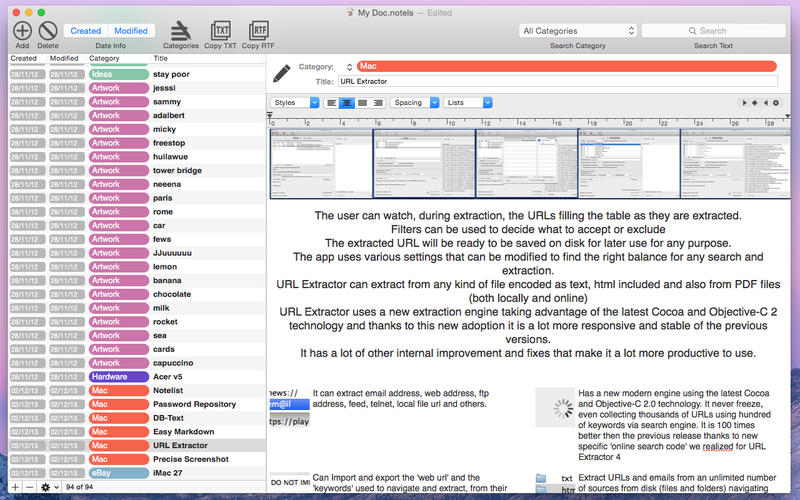800x500 pixels.
Task: Click the plus button below note list
Action: 15,487
